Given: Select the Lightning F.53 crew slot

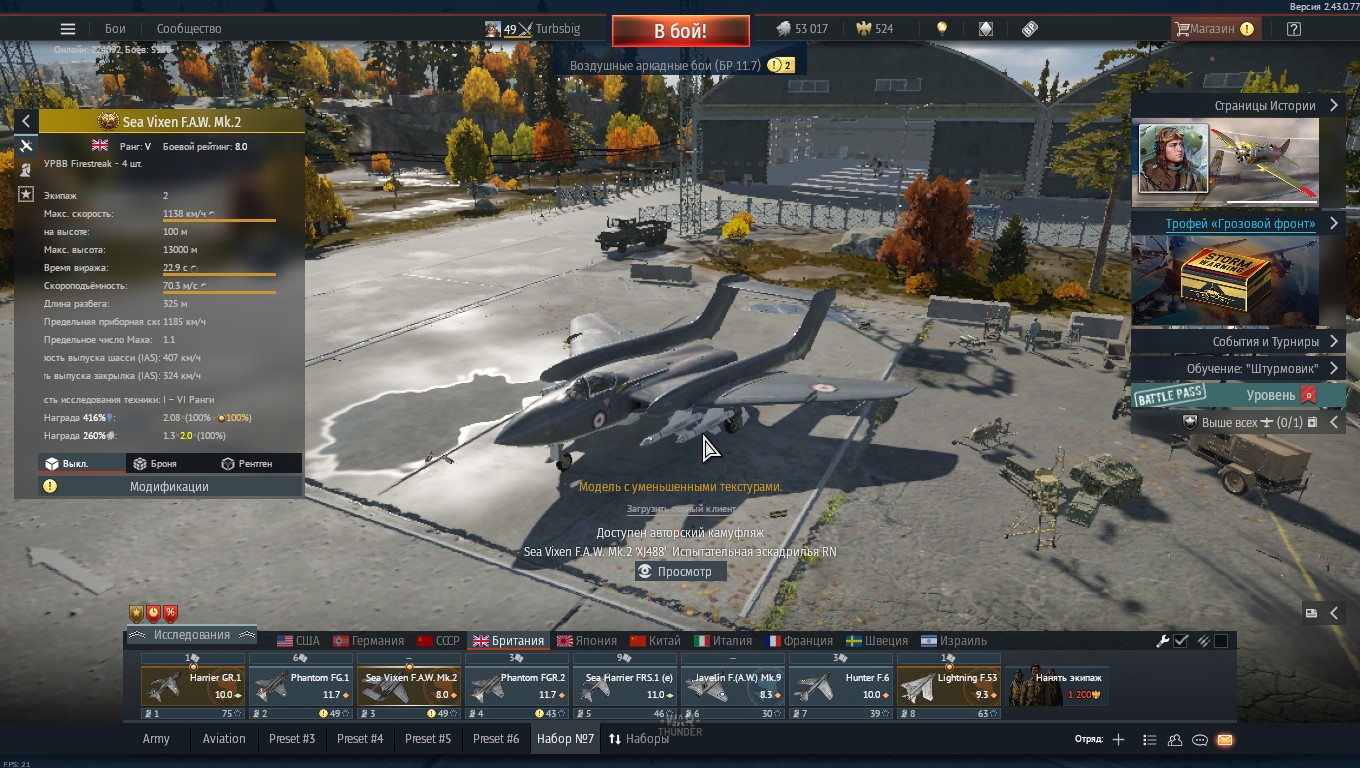Looking at the screenshot, I should [x=949, y=686].
